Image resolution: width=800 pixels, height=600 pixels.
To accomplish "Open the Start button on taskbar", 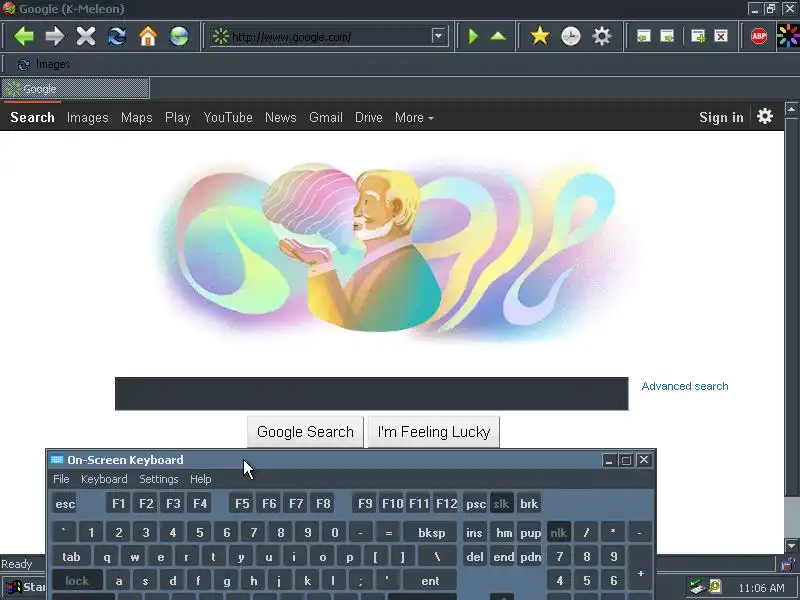I will pyautogui.click(x=23, y=587).
